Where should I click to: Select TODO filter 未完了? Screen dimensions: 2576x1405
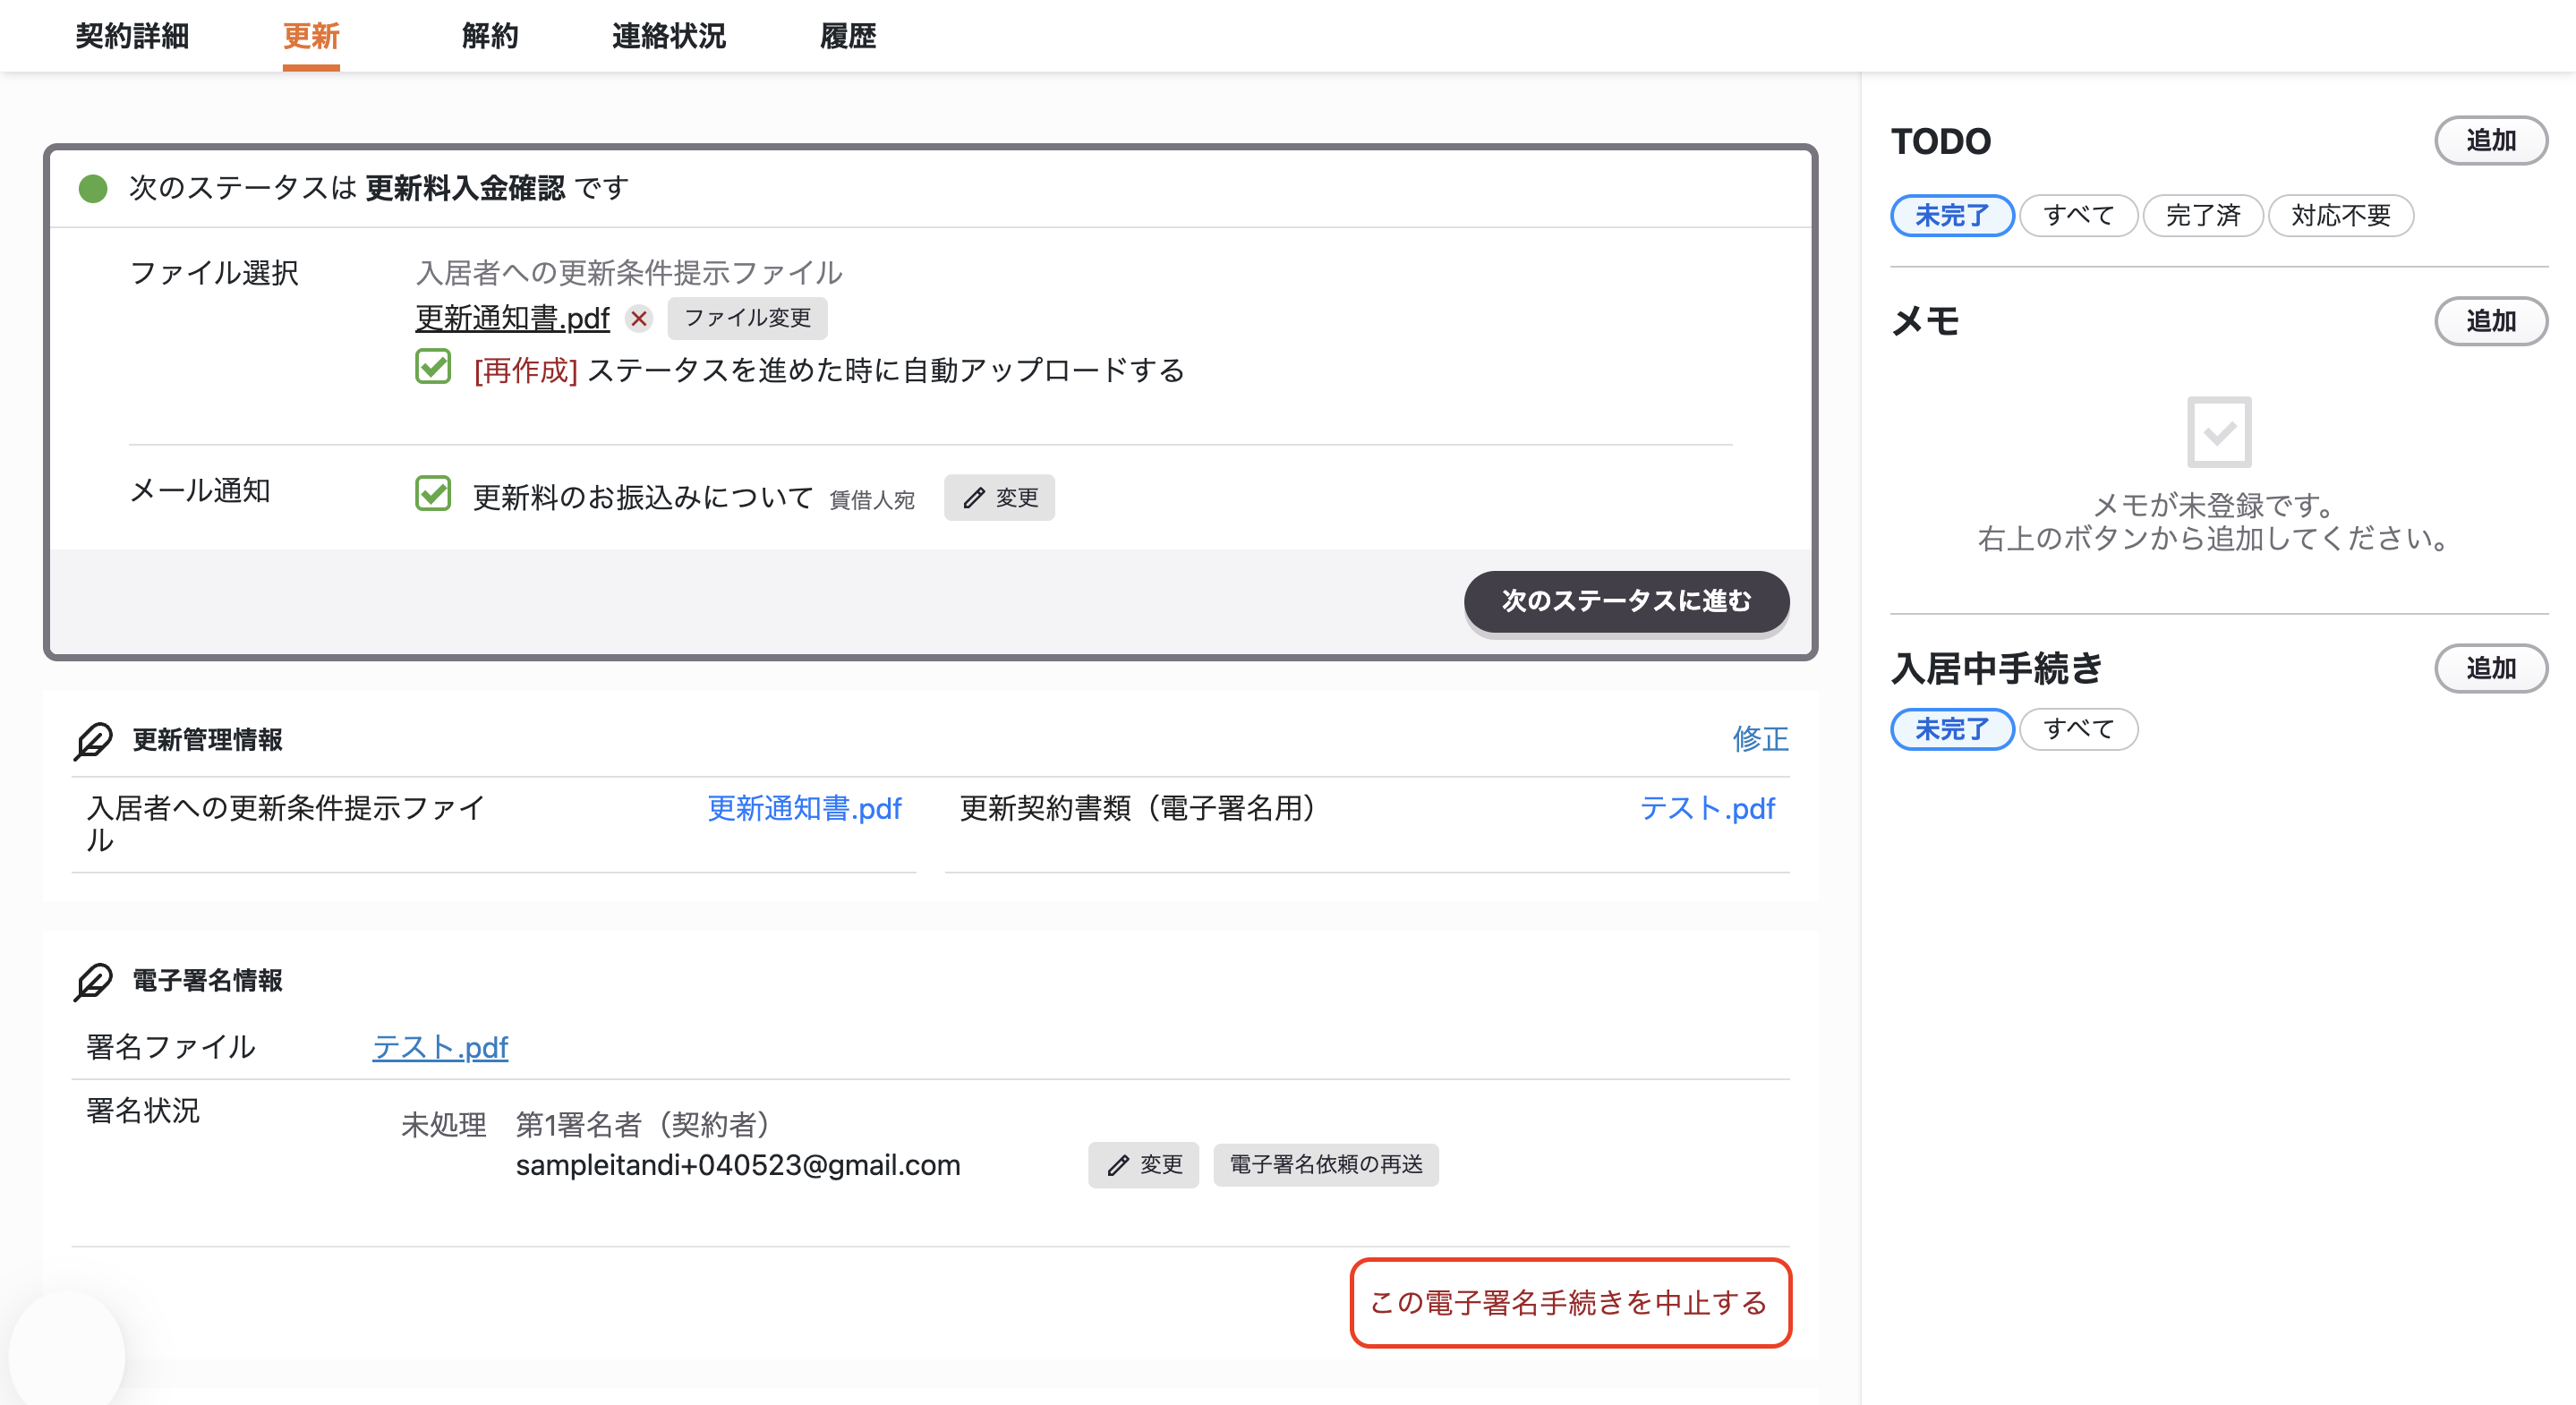click(1951, 215)
